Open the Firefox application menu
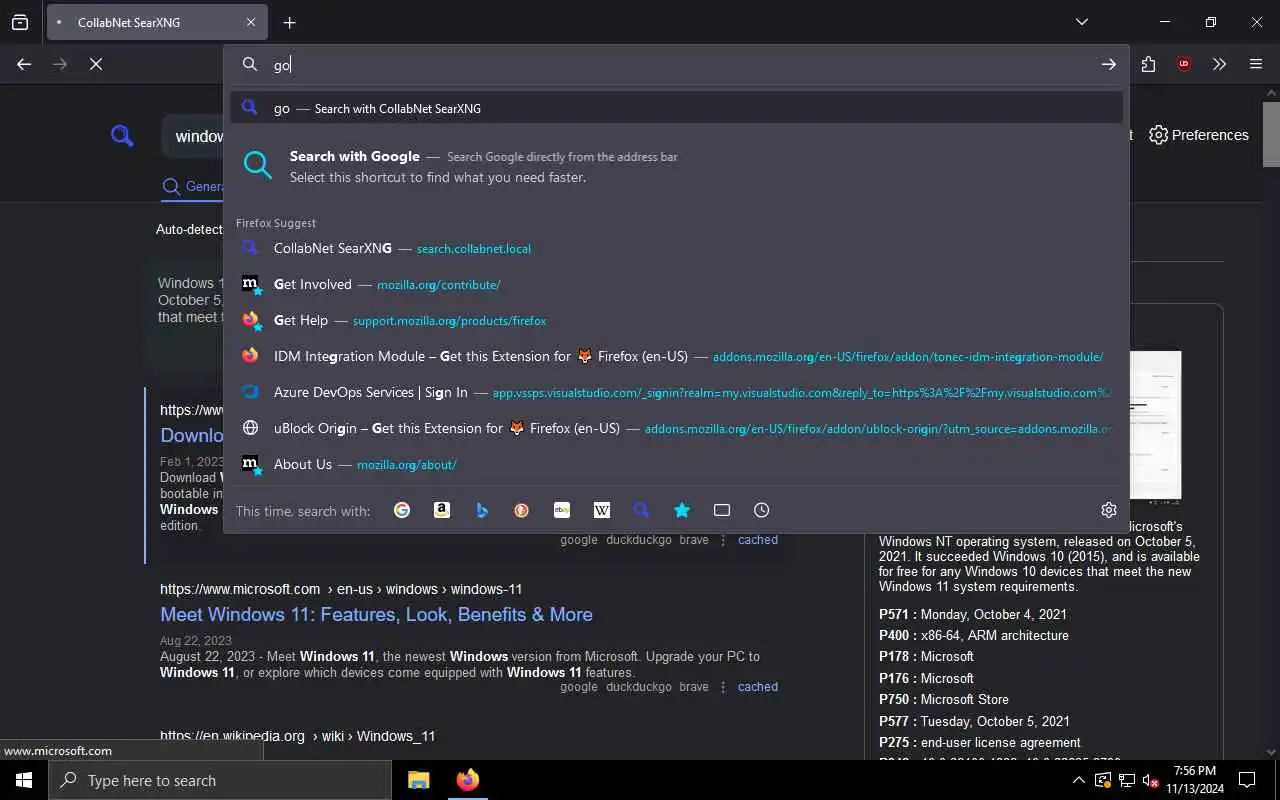This screenshot has height=800, width=1280. (1256, 64)
